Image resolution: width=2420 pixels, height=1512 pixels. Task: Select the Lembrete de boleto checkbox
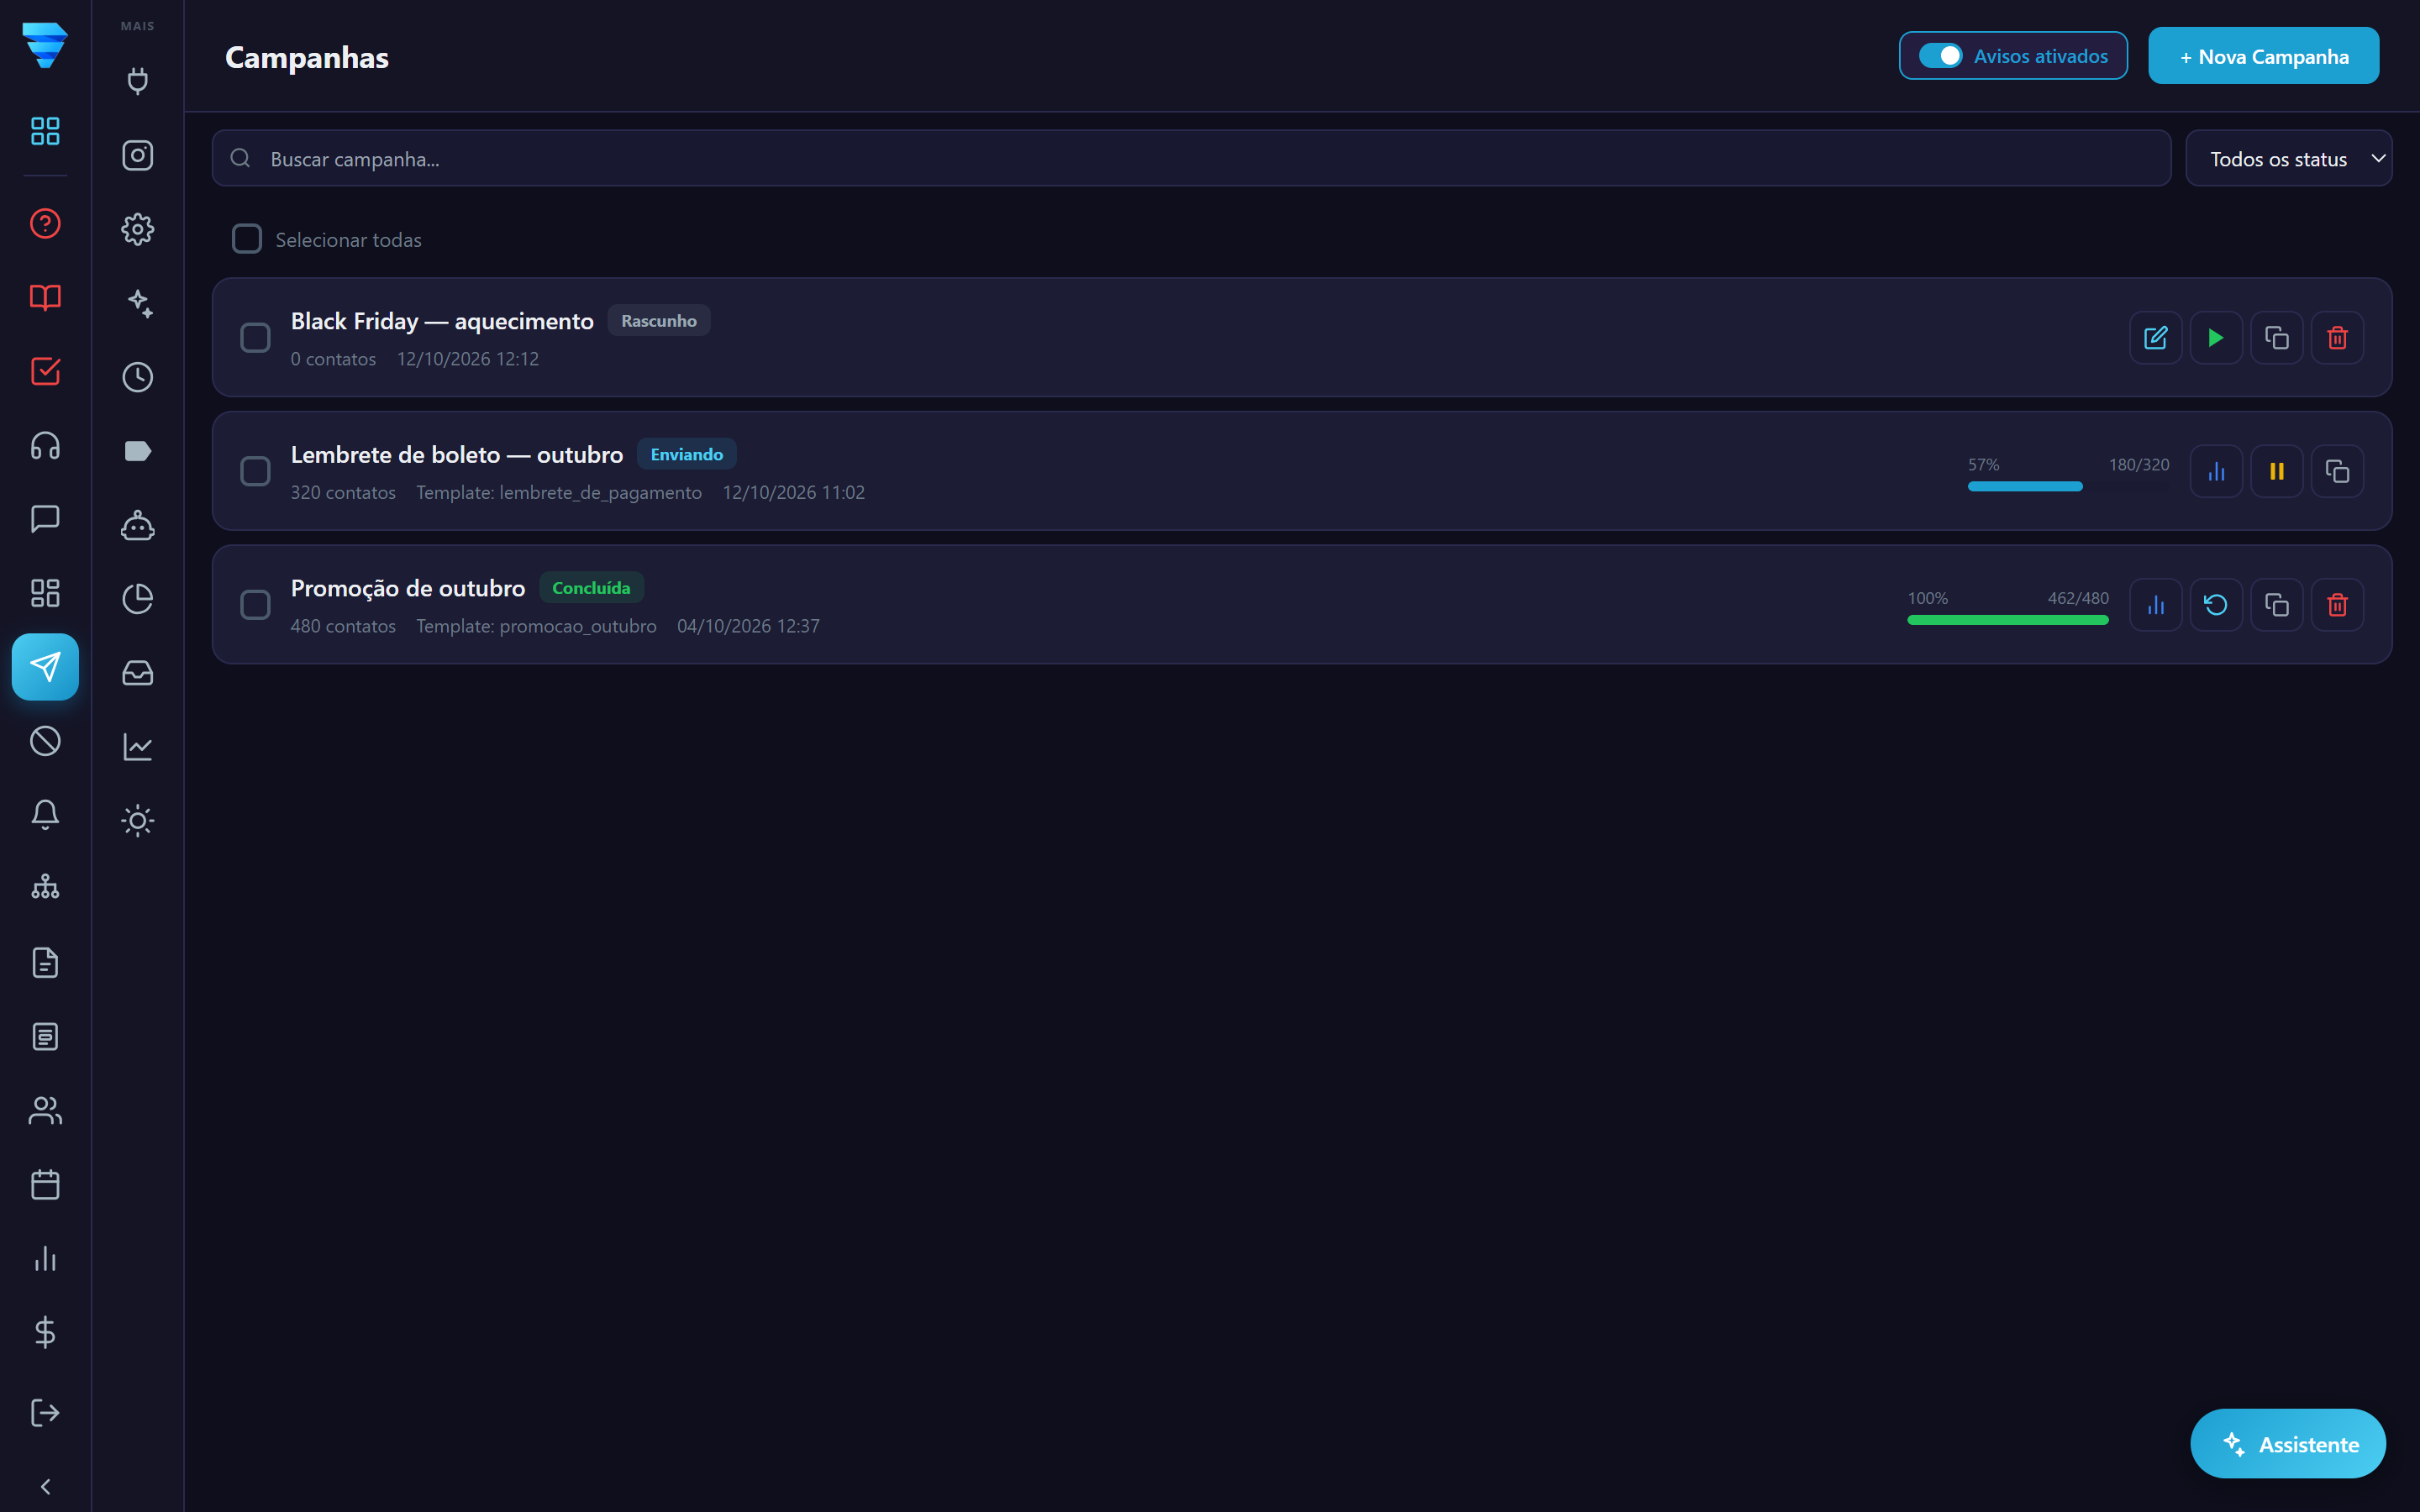coord(255,471)
